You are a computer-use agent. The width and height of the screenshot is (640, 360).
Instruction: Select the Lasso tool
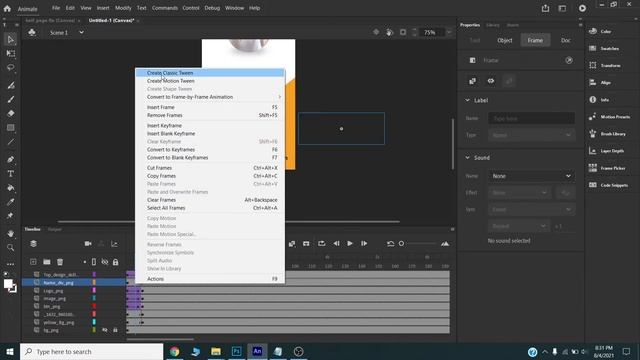tap(11, 68)
